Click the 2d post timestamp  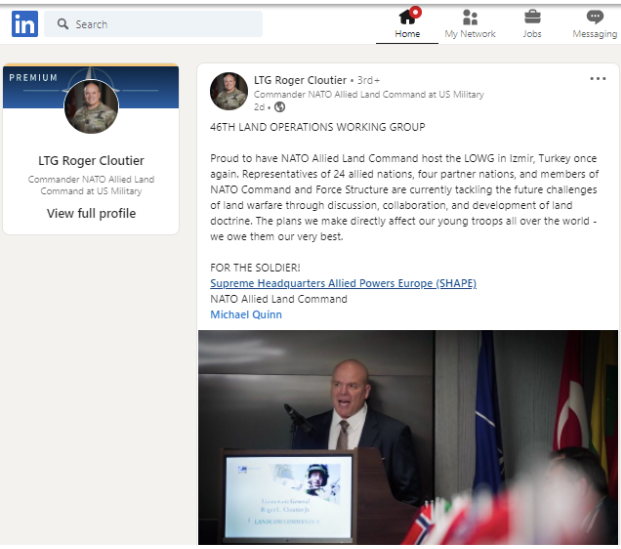coord(259,107)
